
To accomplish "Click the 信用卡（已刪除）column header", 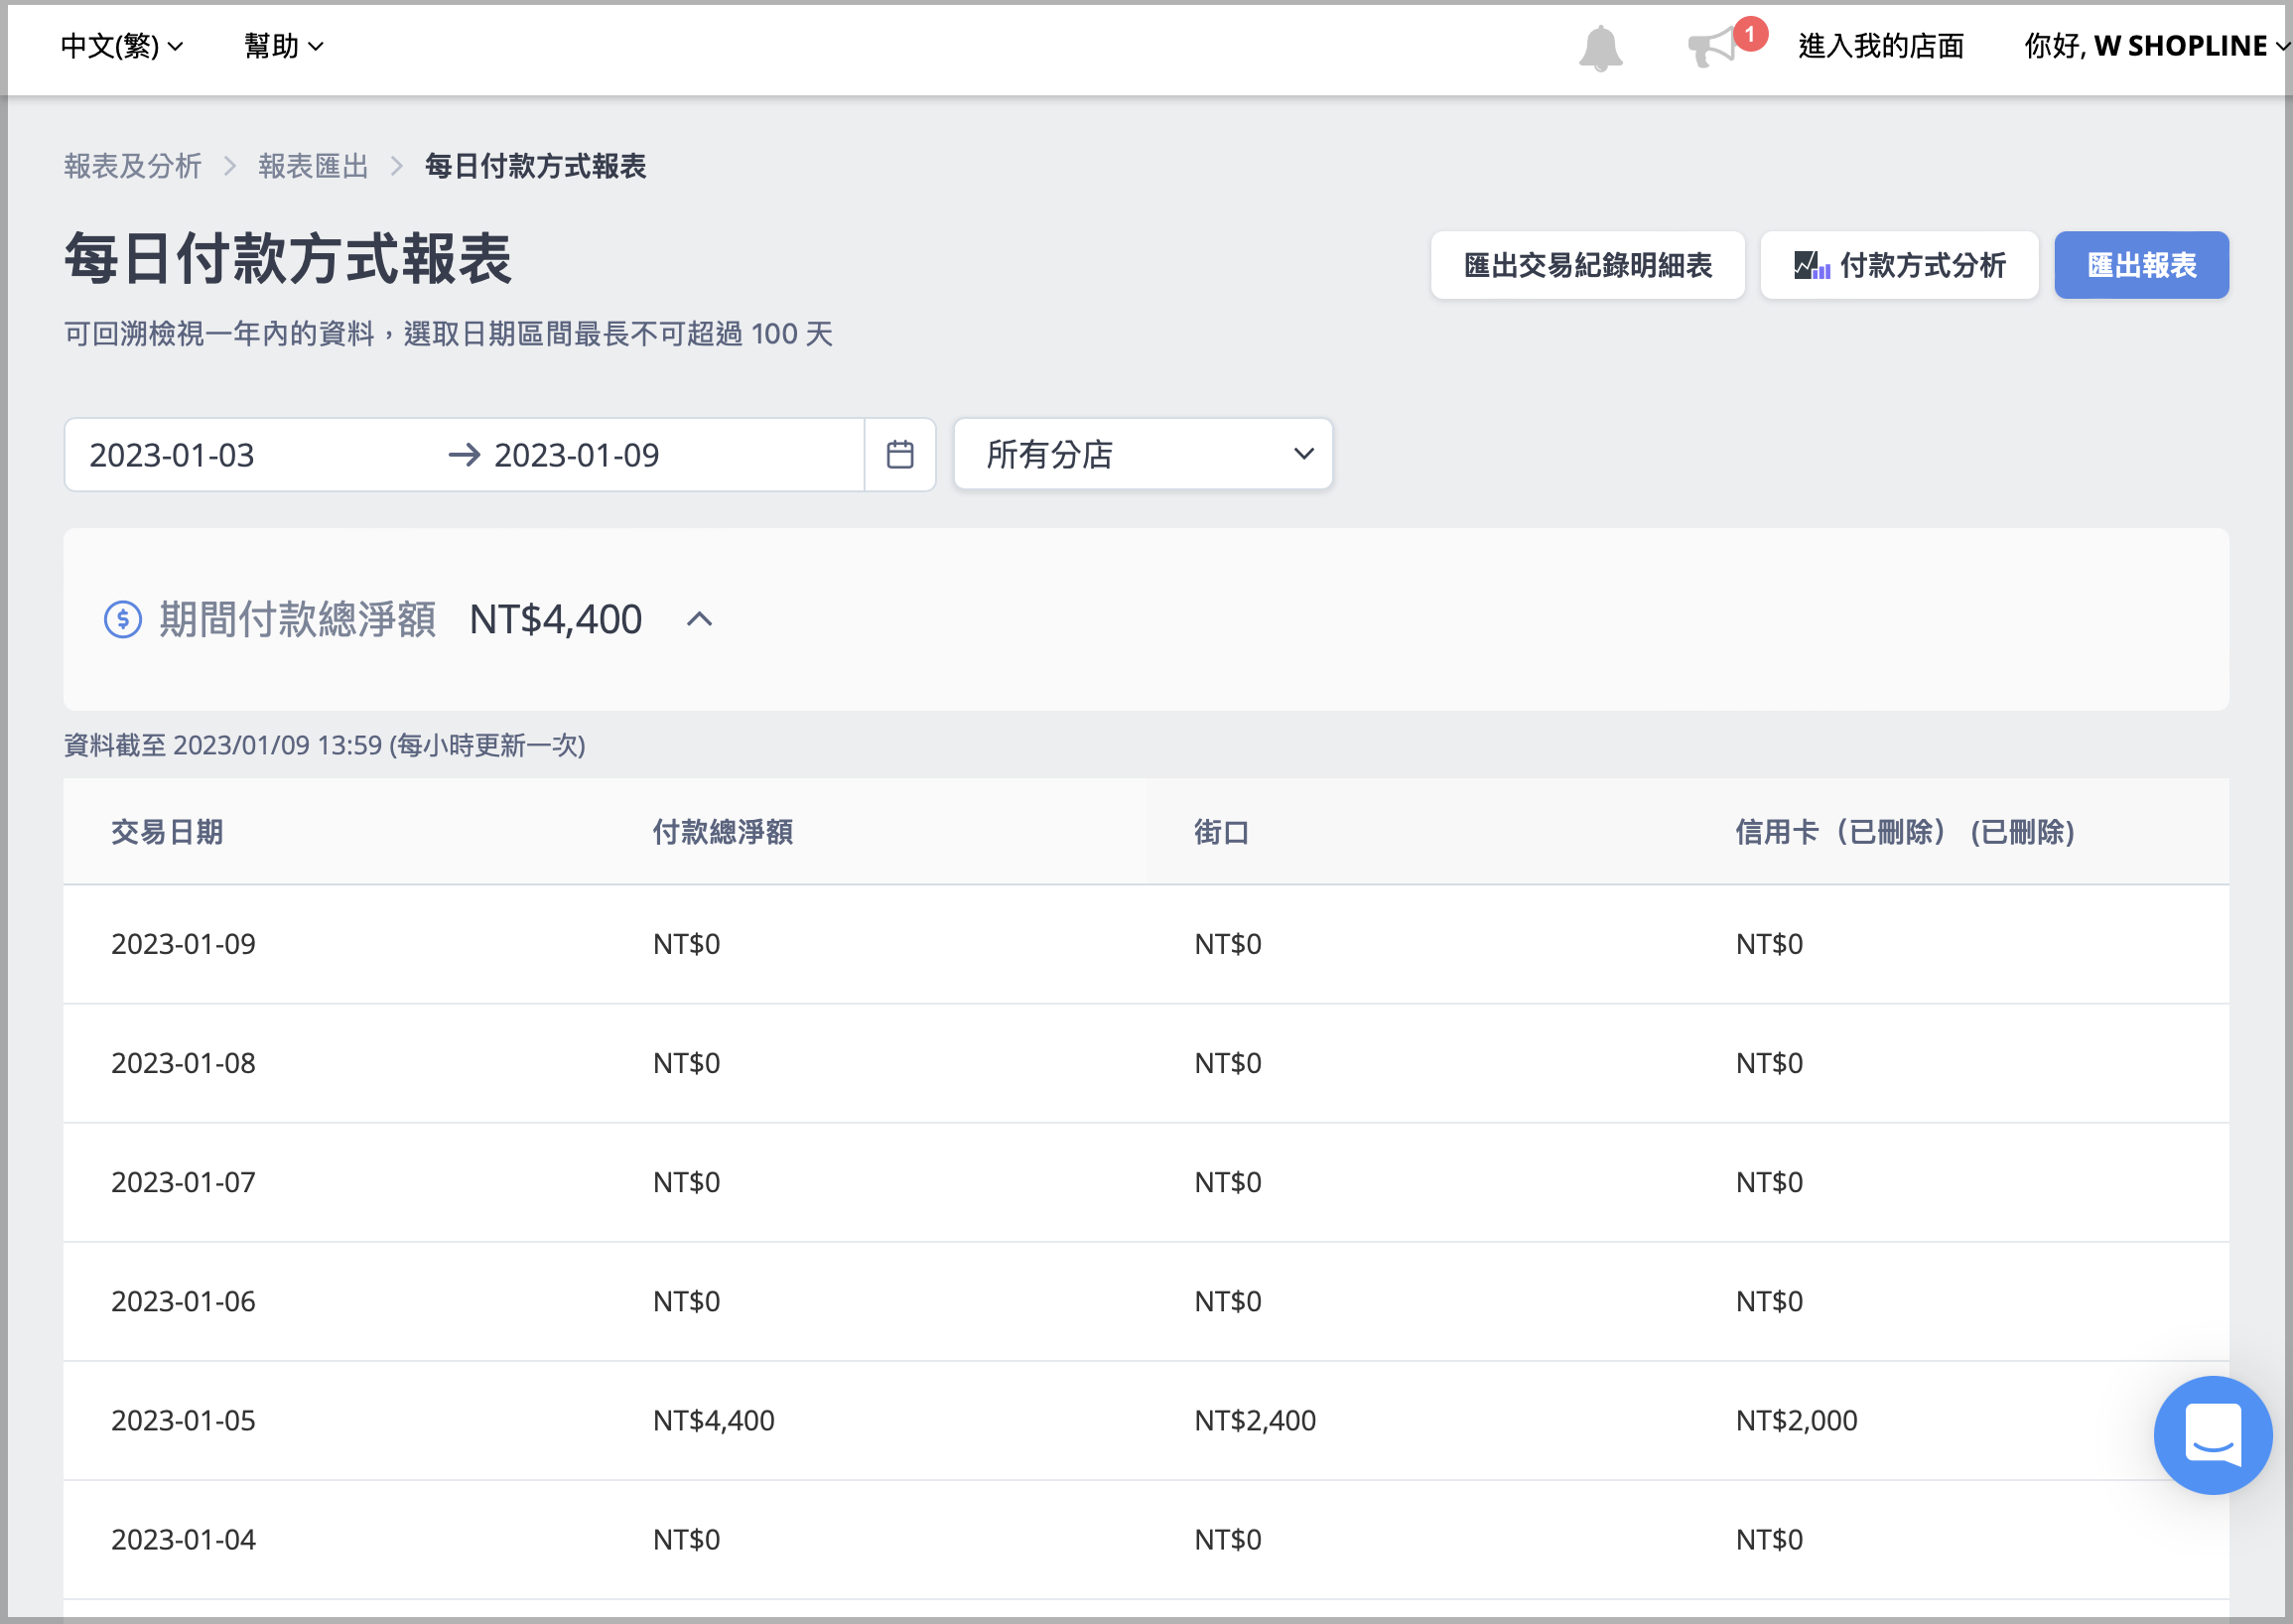I will coord(1905,832).
